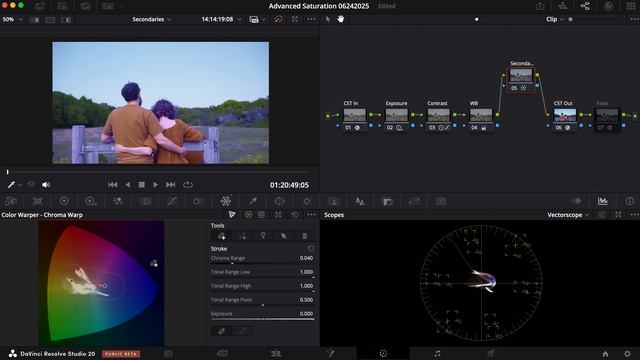Viewport: 640px width, 360px height.
Task: Open the RGB Mixer palette
Action: [x=118, y=201]
